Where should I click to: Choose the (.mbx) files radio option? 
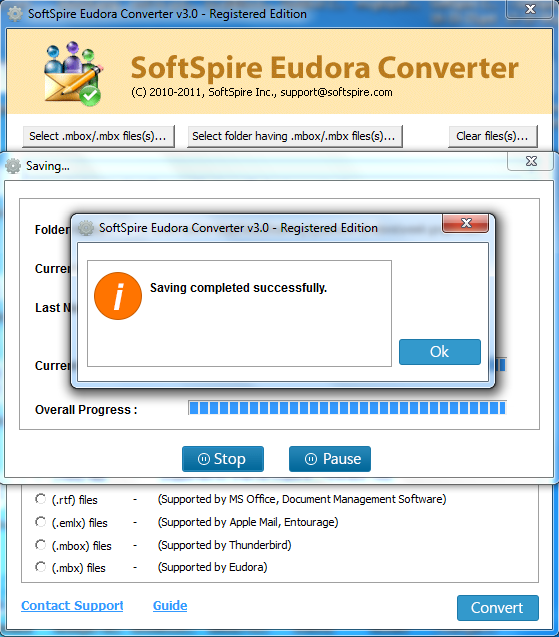pos(40,567)
